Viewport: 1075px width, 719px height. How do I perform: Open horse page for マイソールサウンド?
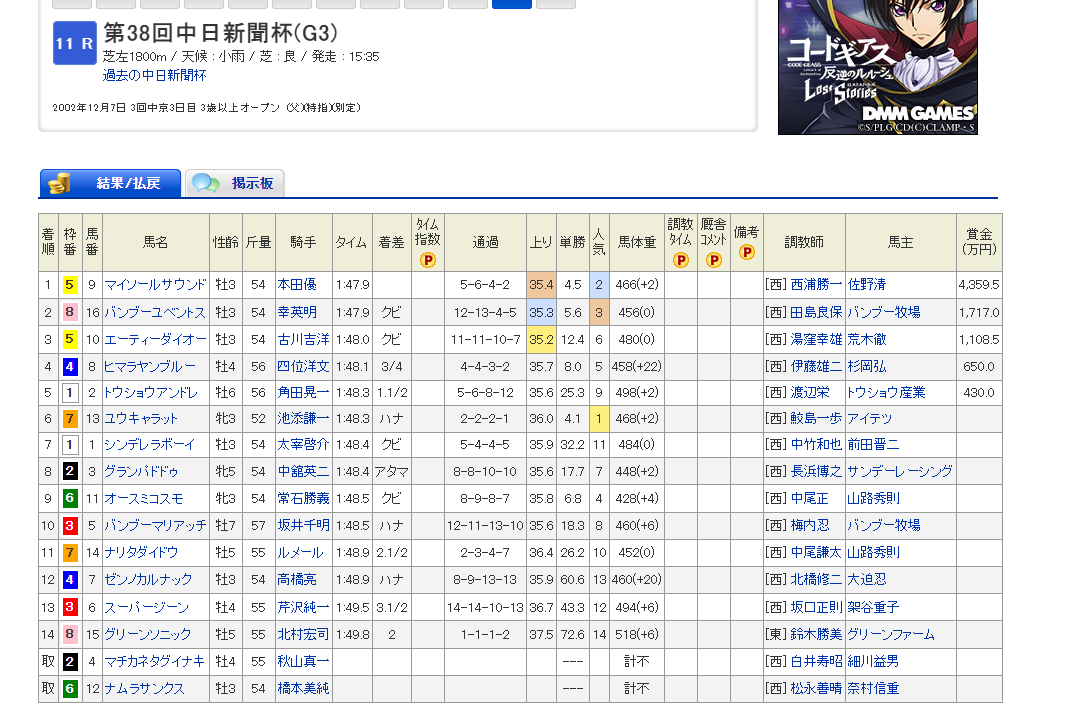pyautogui.click(x=155, y=285)
